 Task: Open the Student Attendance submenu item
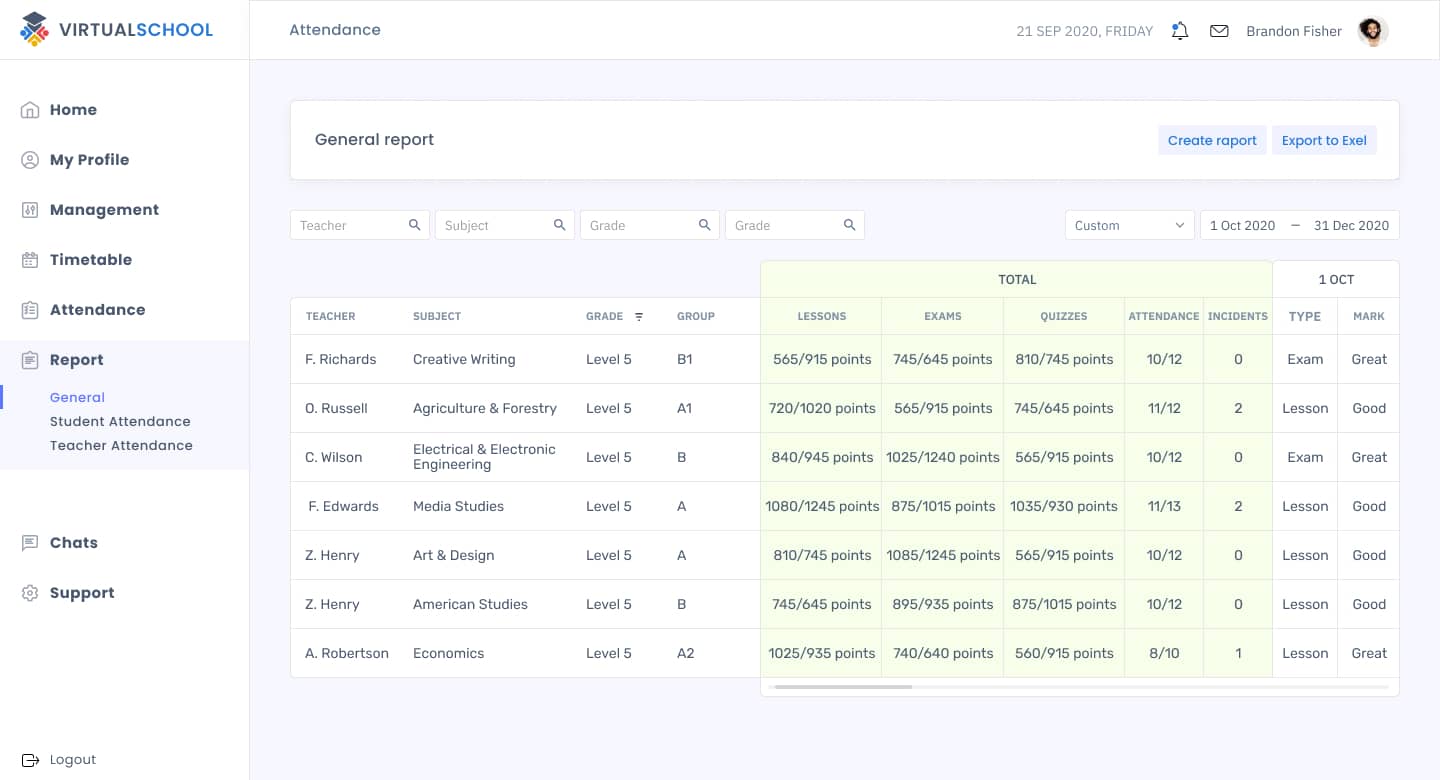120,422
